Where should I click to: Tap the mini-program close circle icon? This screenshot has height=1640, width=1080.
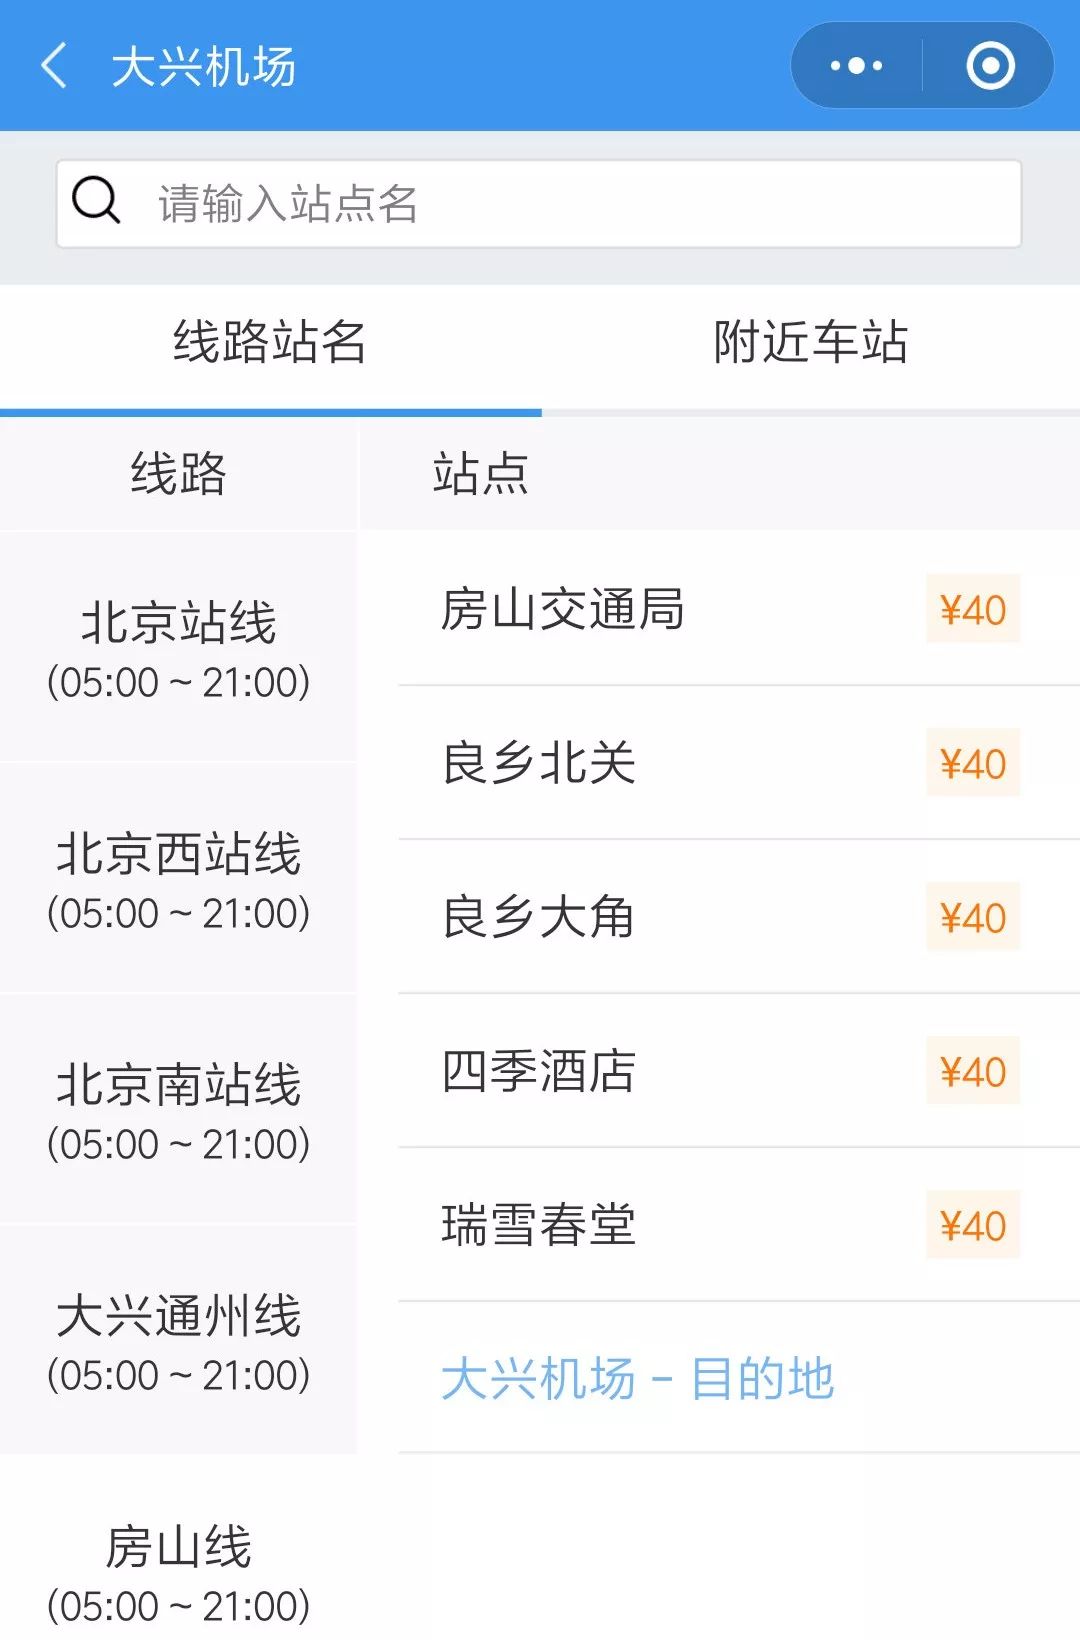(990, 66)
